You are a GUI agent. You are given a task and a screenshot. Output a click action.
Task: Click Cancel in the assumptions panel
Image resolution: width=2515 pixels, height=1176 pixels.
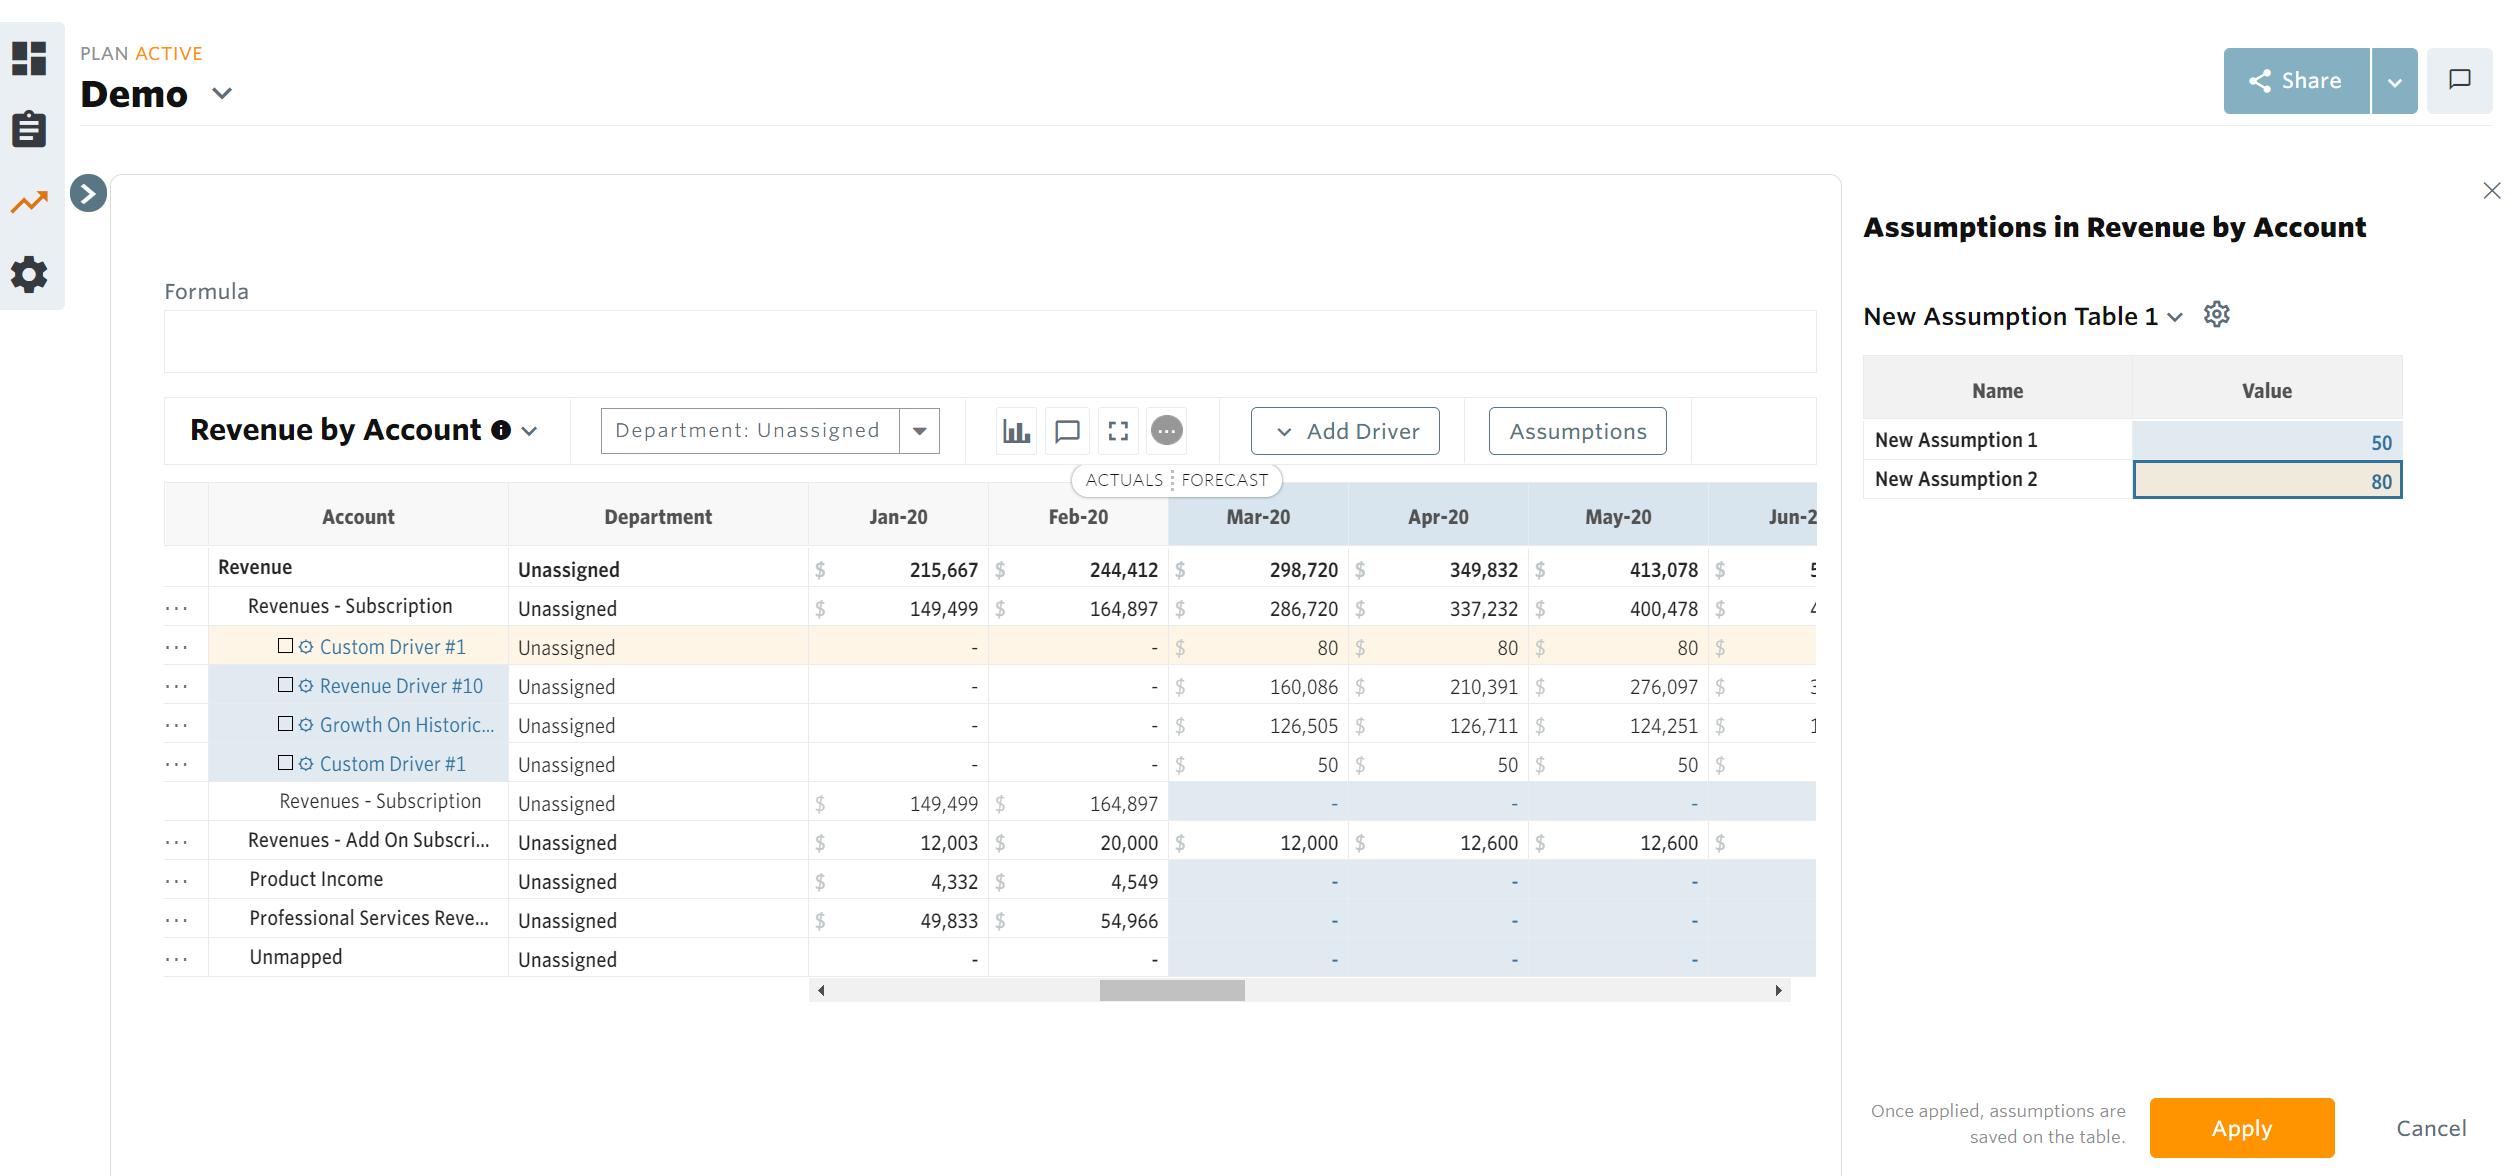(2430, 1128)
